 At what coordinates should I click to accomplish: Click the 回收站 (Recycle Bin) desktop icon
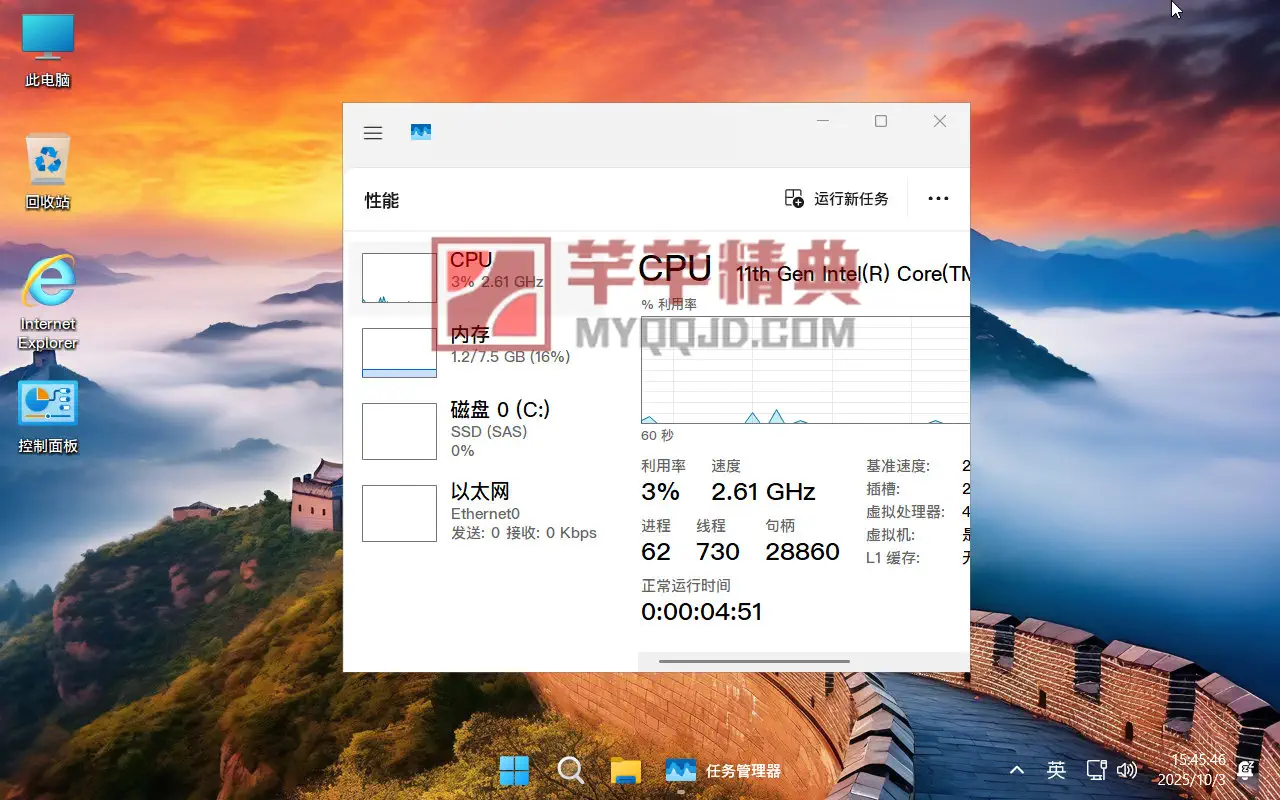[x=48, y=172]
